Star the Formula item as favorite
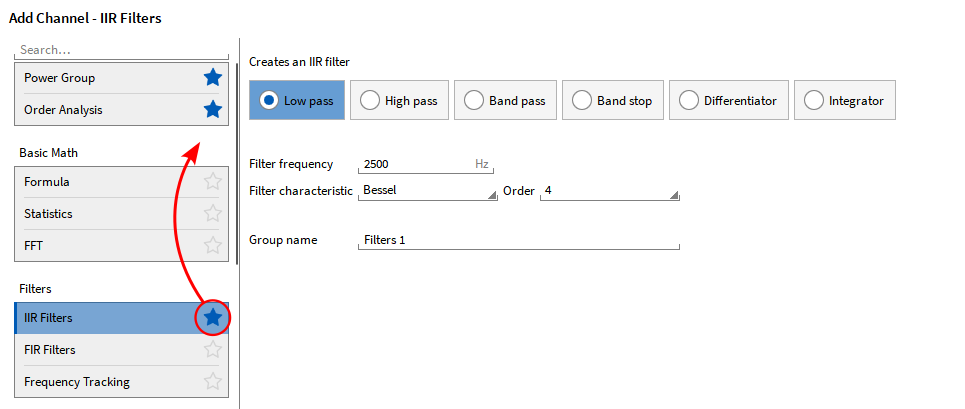This screenshot has width=965, height=409. 212,182
